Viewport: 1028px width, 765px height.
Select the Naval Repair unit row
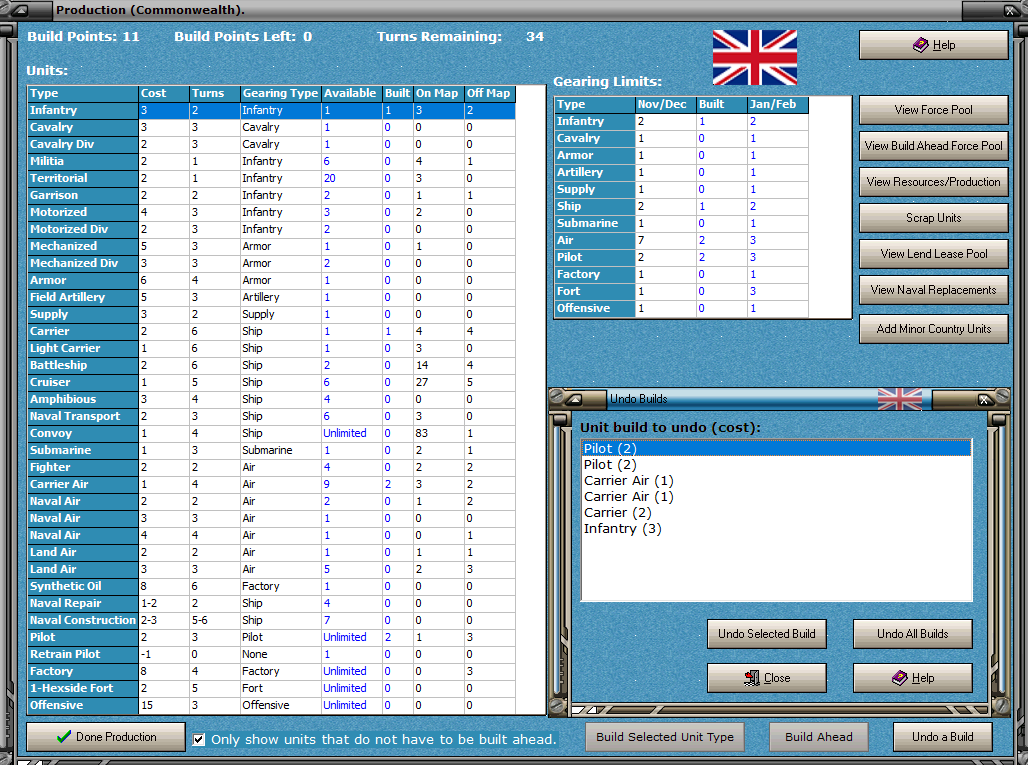(x=271, y=603)
